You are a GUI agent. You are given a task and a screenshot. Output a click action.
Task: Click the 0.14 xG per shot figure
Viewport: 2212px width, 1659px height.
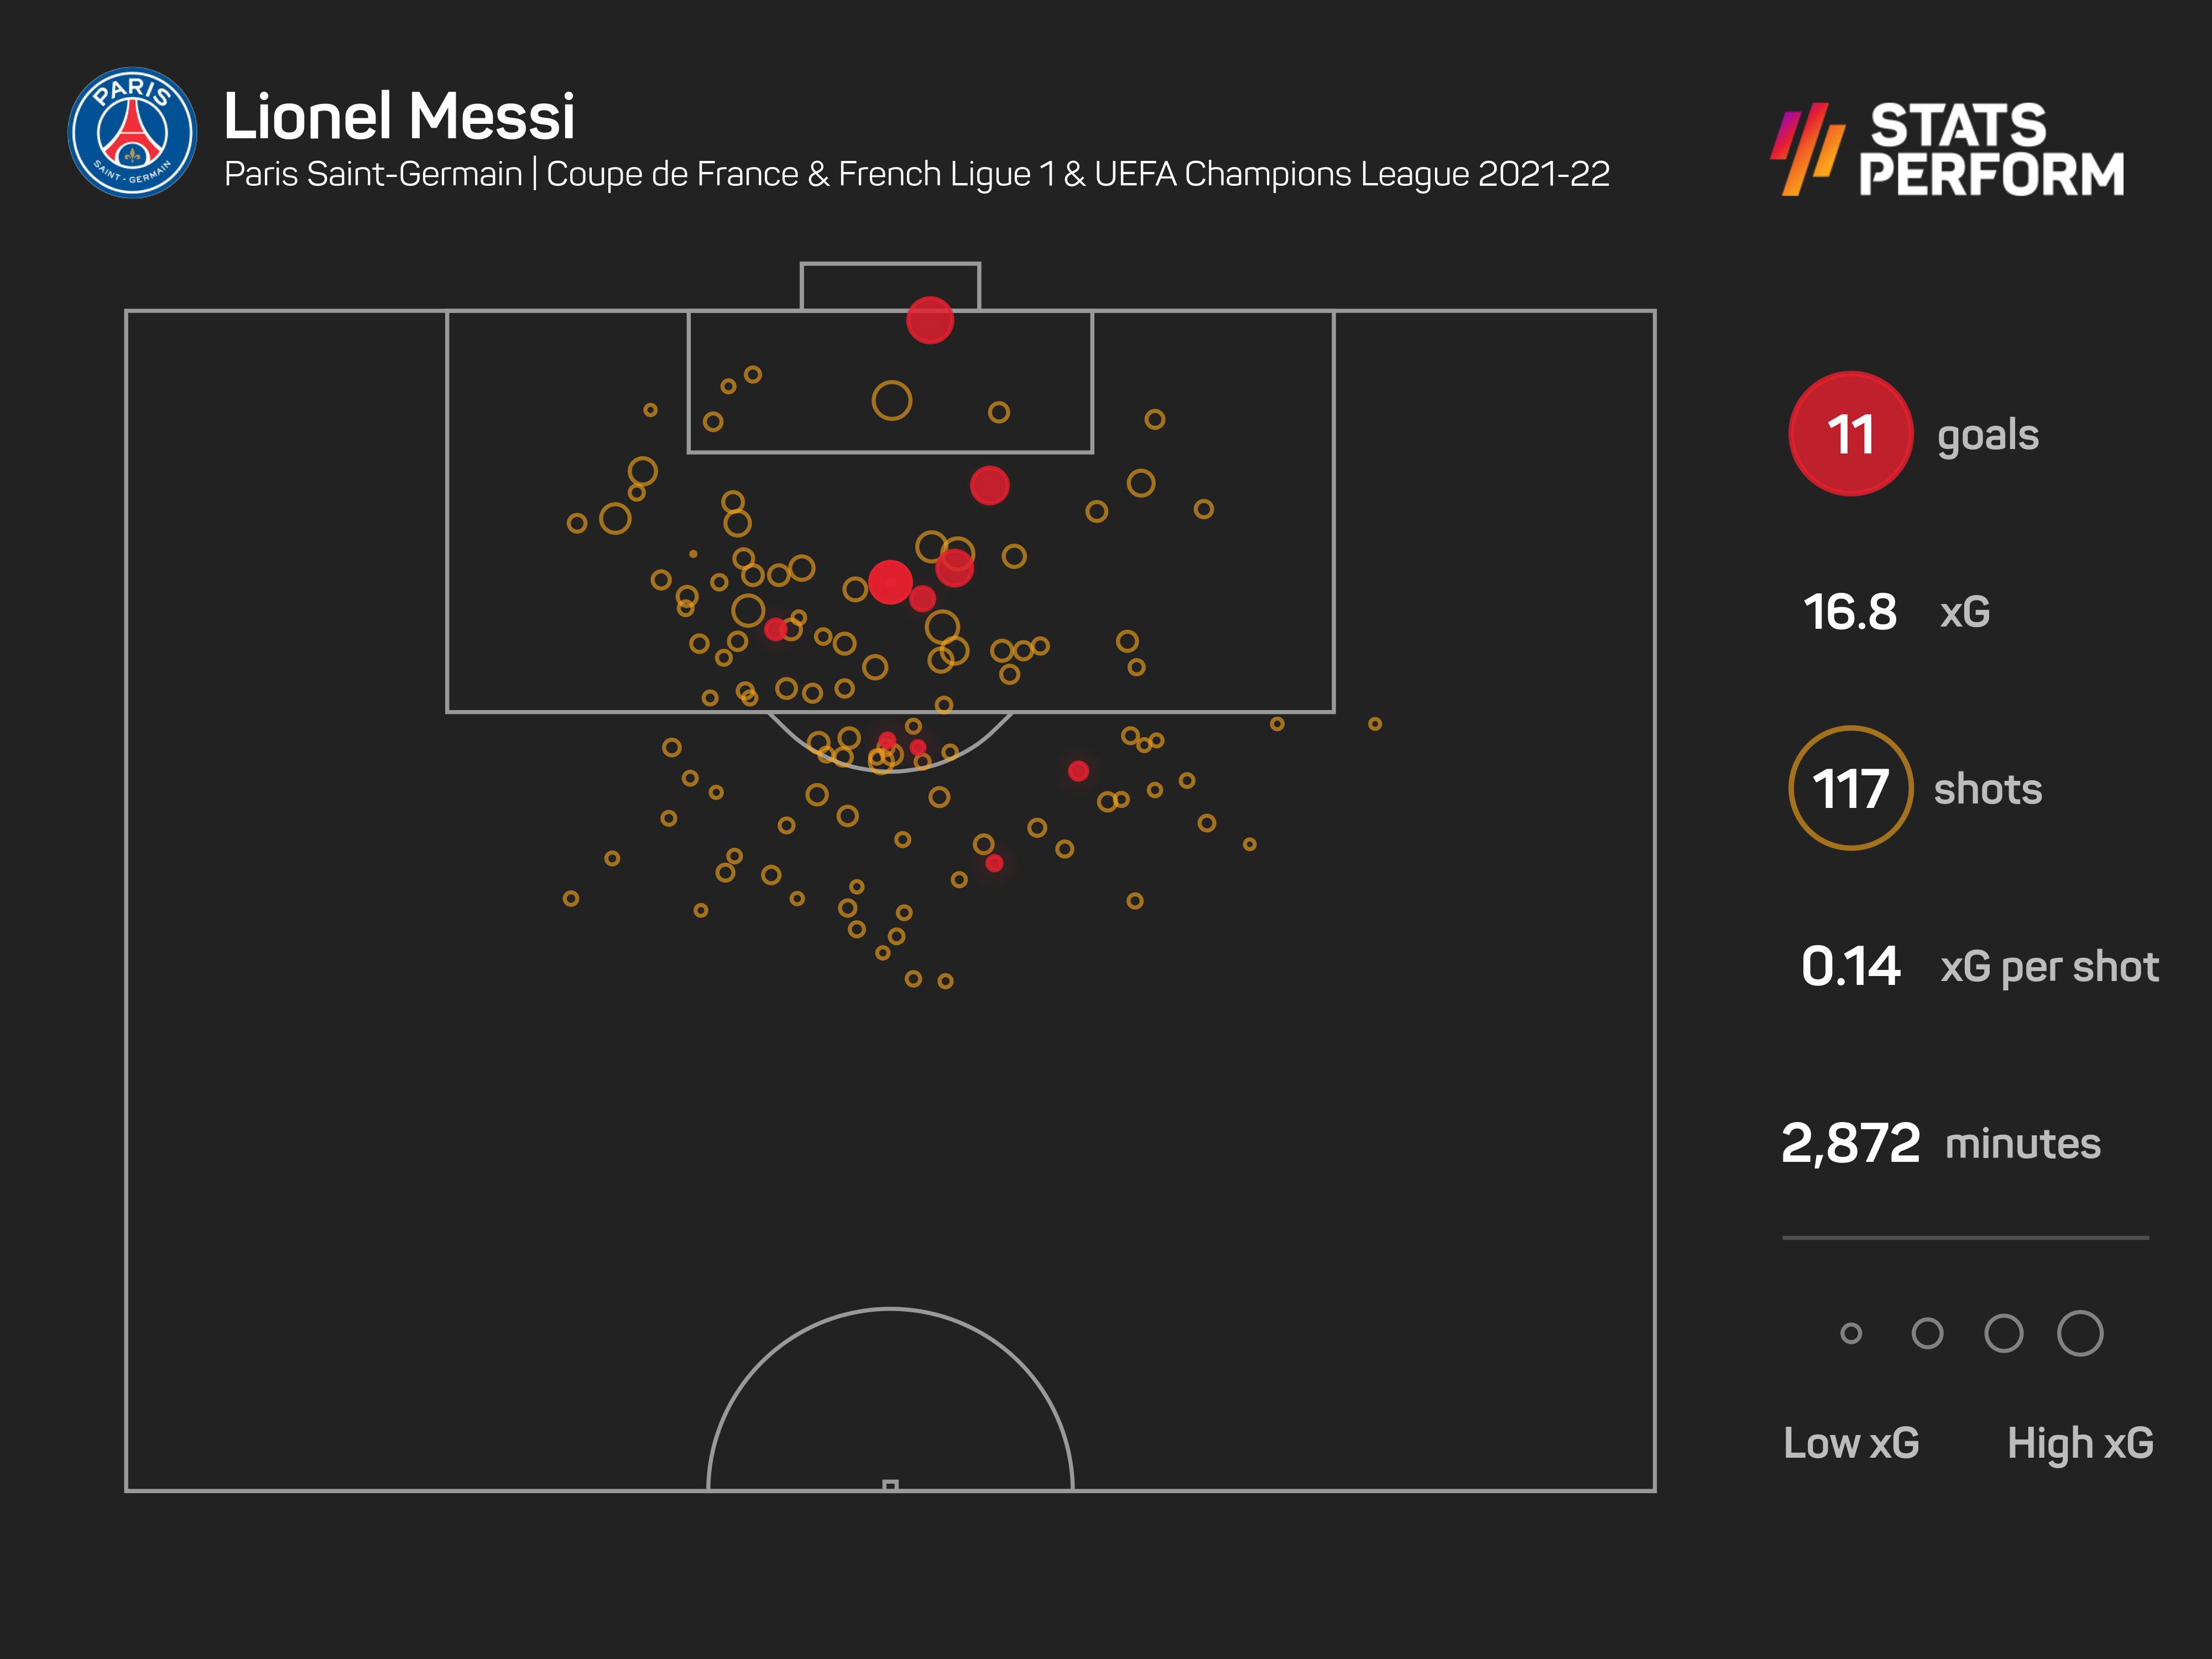(1850, 966)
